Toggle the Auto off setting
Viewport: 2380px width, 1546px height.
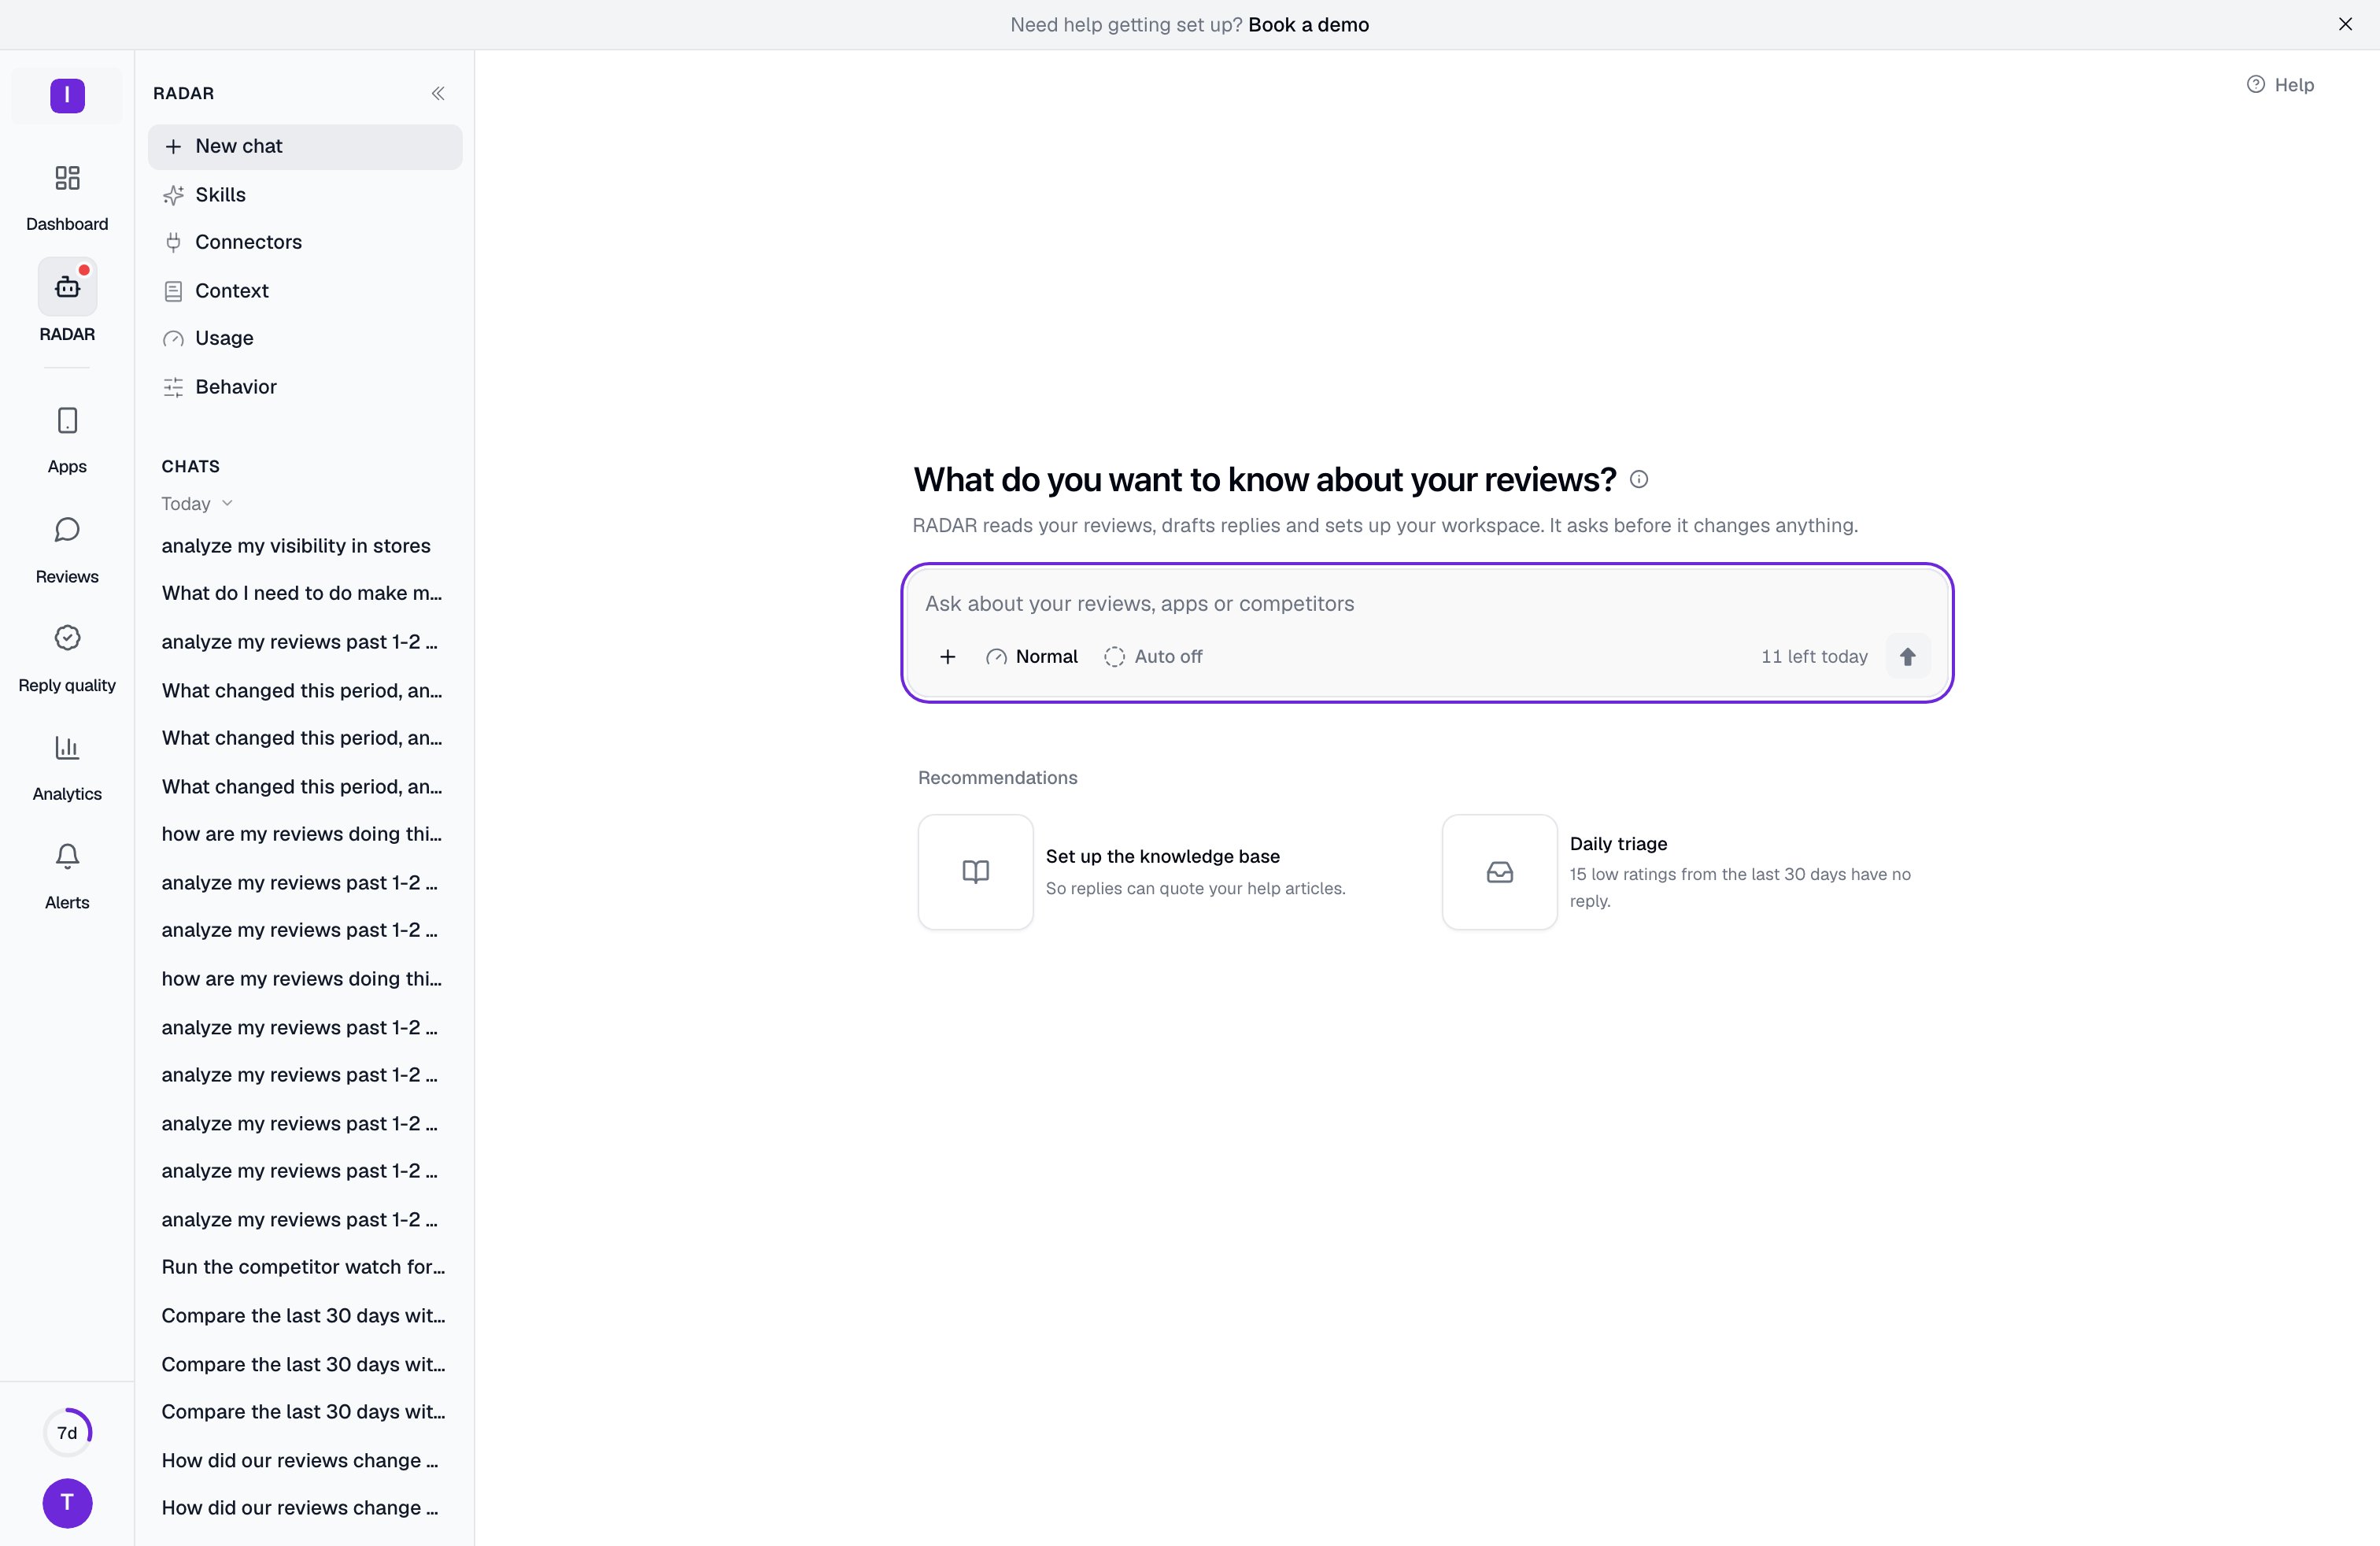coord(1153,657)
